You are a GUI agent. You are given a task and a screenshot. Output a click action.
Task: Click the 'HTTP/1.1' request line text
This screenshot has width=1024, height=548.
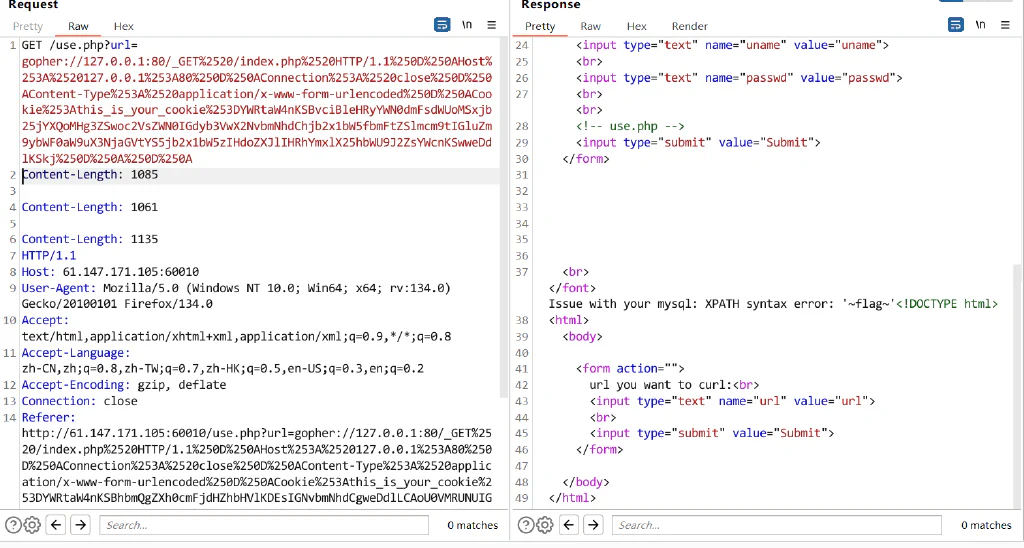coord(49,255)
